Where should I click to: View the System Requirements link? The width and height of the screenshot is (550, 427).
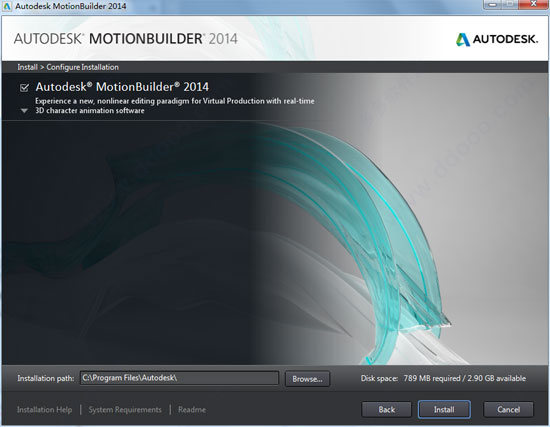pos(125,410)
